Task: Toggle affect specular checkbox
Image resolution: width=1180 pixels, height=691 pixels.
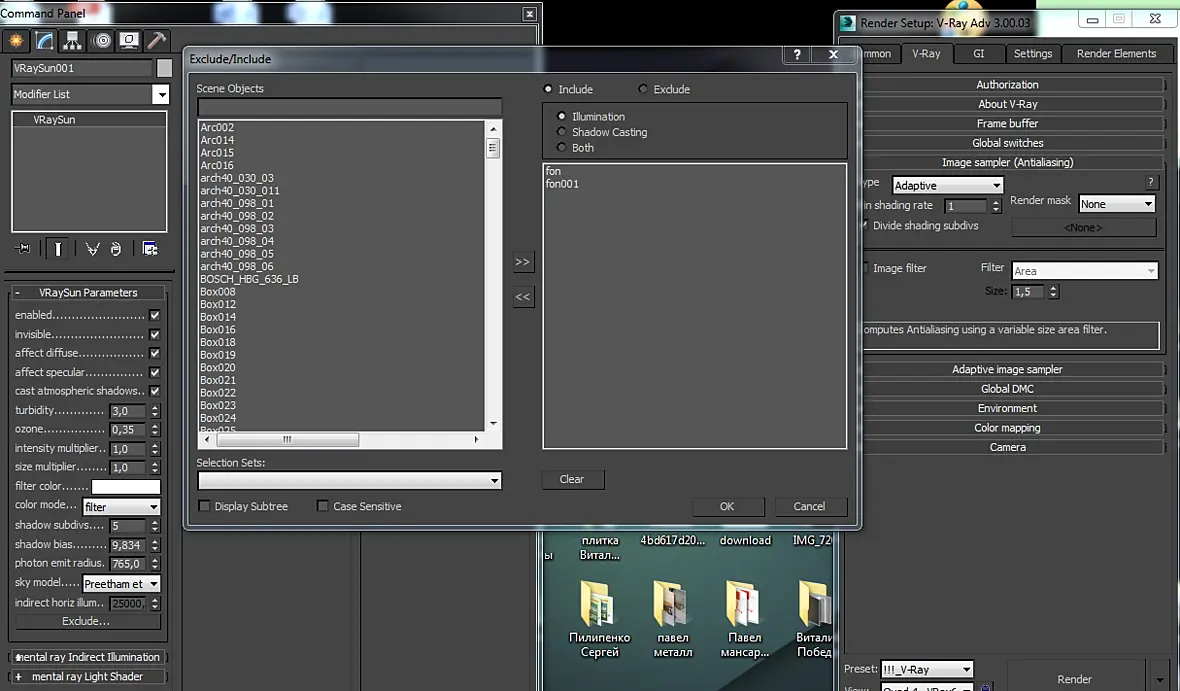Action: tap(154, 372)
